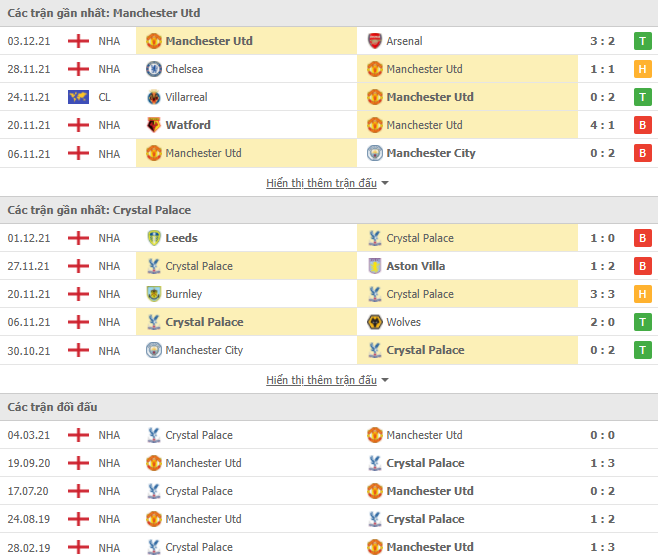Viewport: 658px width, 559px height.
Task: Click the Champions League flag icon
Action: coord(78,97)
